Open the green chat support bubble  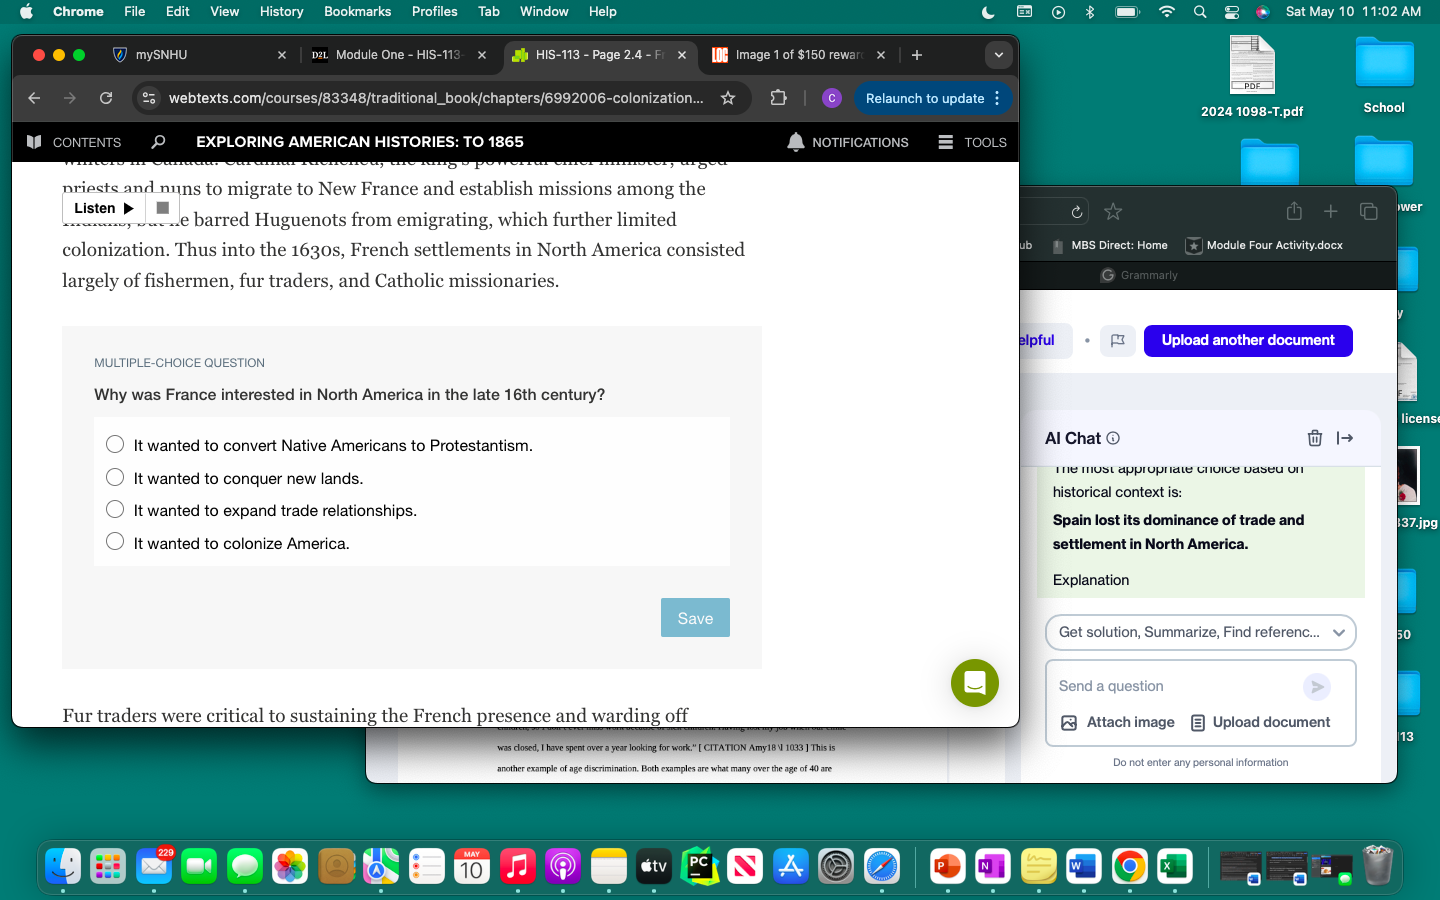975,683
